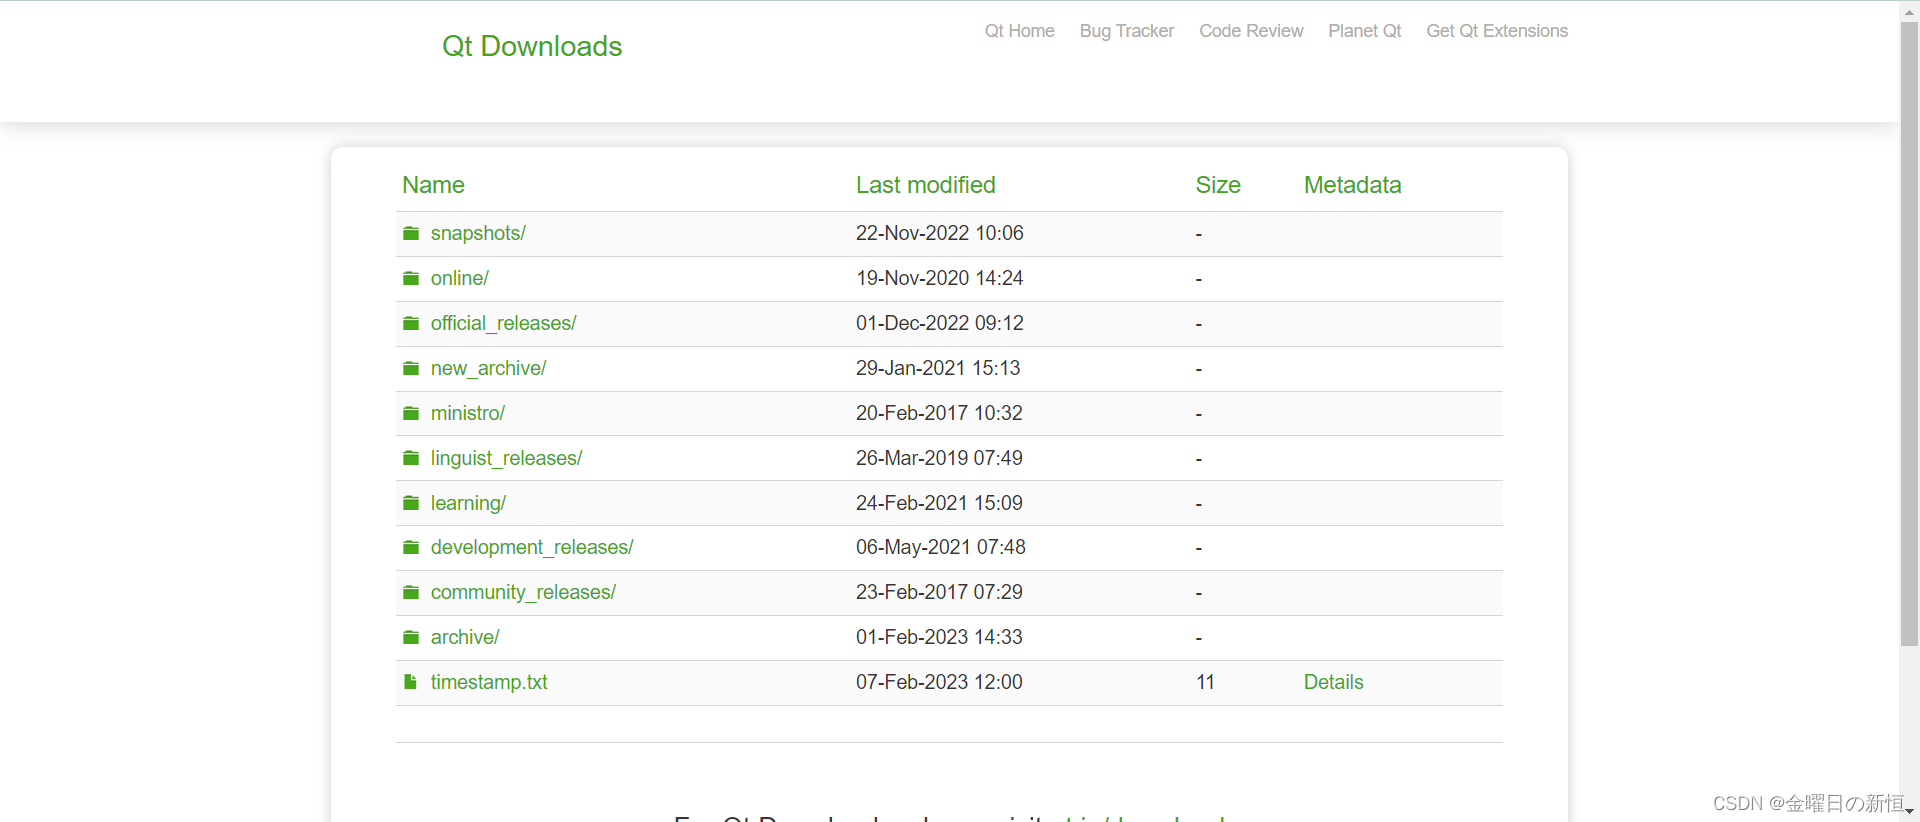Click date 26-Mar-2019 07:49 for linguist_releases
The image size is (1920, 822).
click(939, 458)
